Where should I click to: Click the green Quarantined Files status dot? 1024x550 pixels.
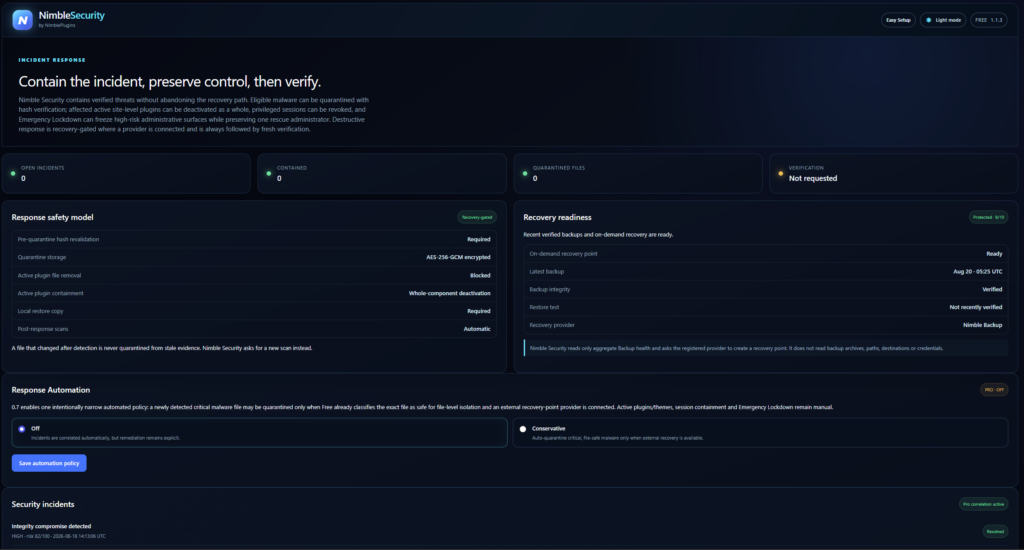point(524,173)
